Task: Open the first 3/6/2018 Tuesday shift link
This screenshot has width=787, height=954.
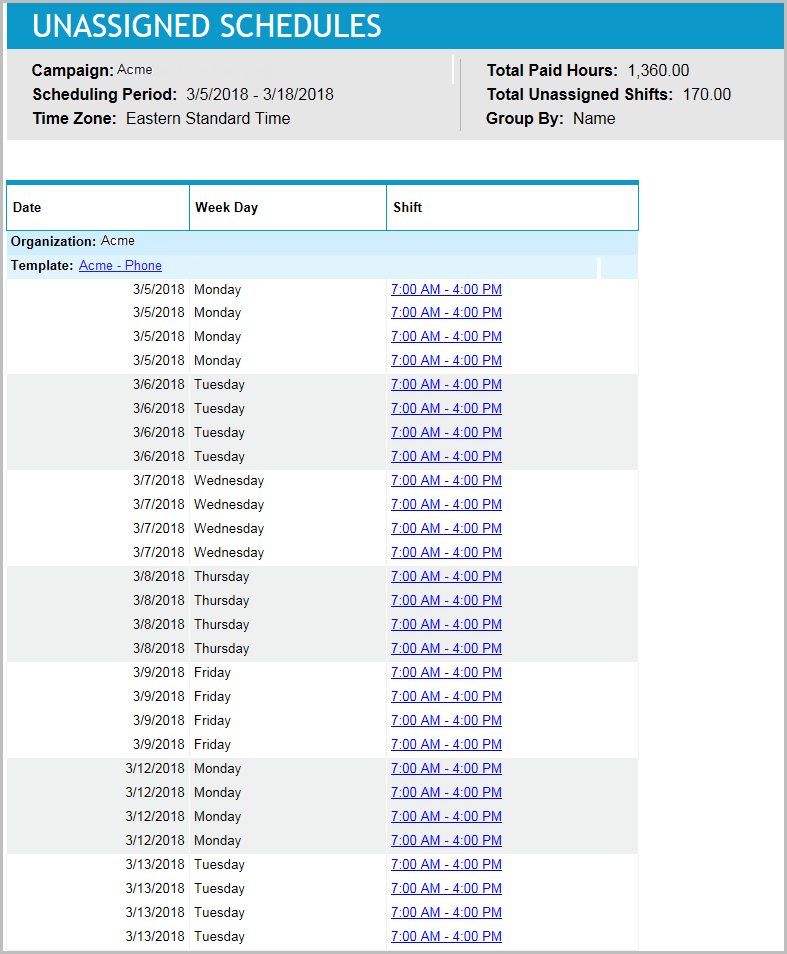Action: click(446, 385)
